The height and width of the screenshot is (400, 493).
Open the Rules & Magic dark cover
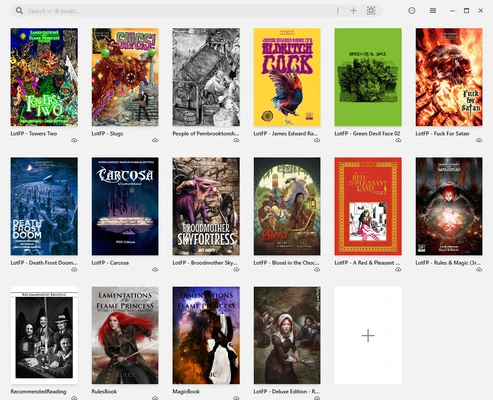click(449, 206)
